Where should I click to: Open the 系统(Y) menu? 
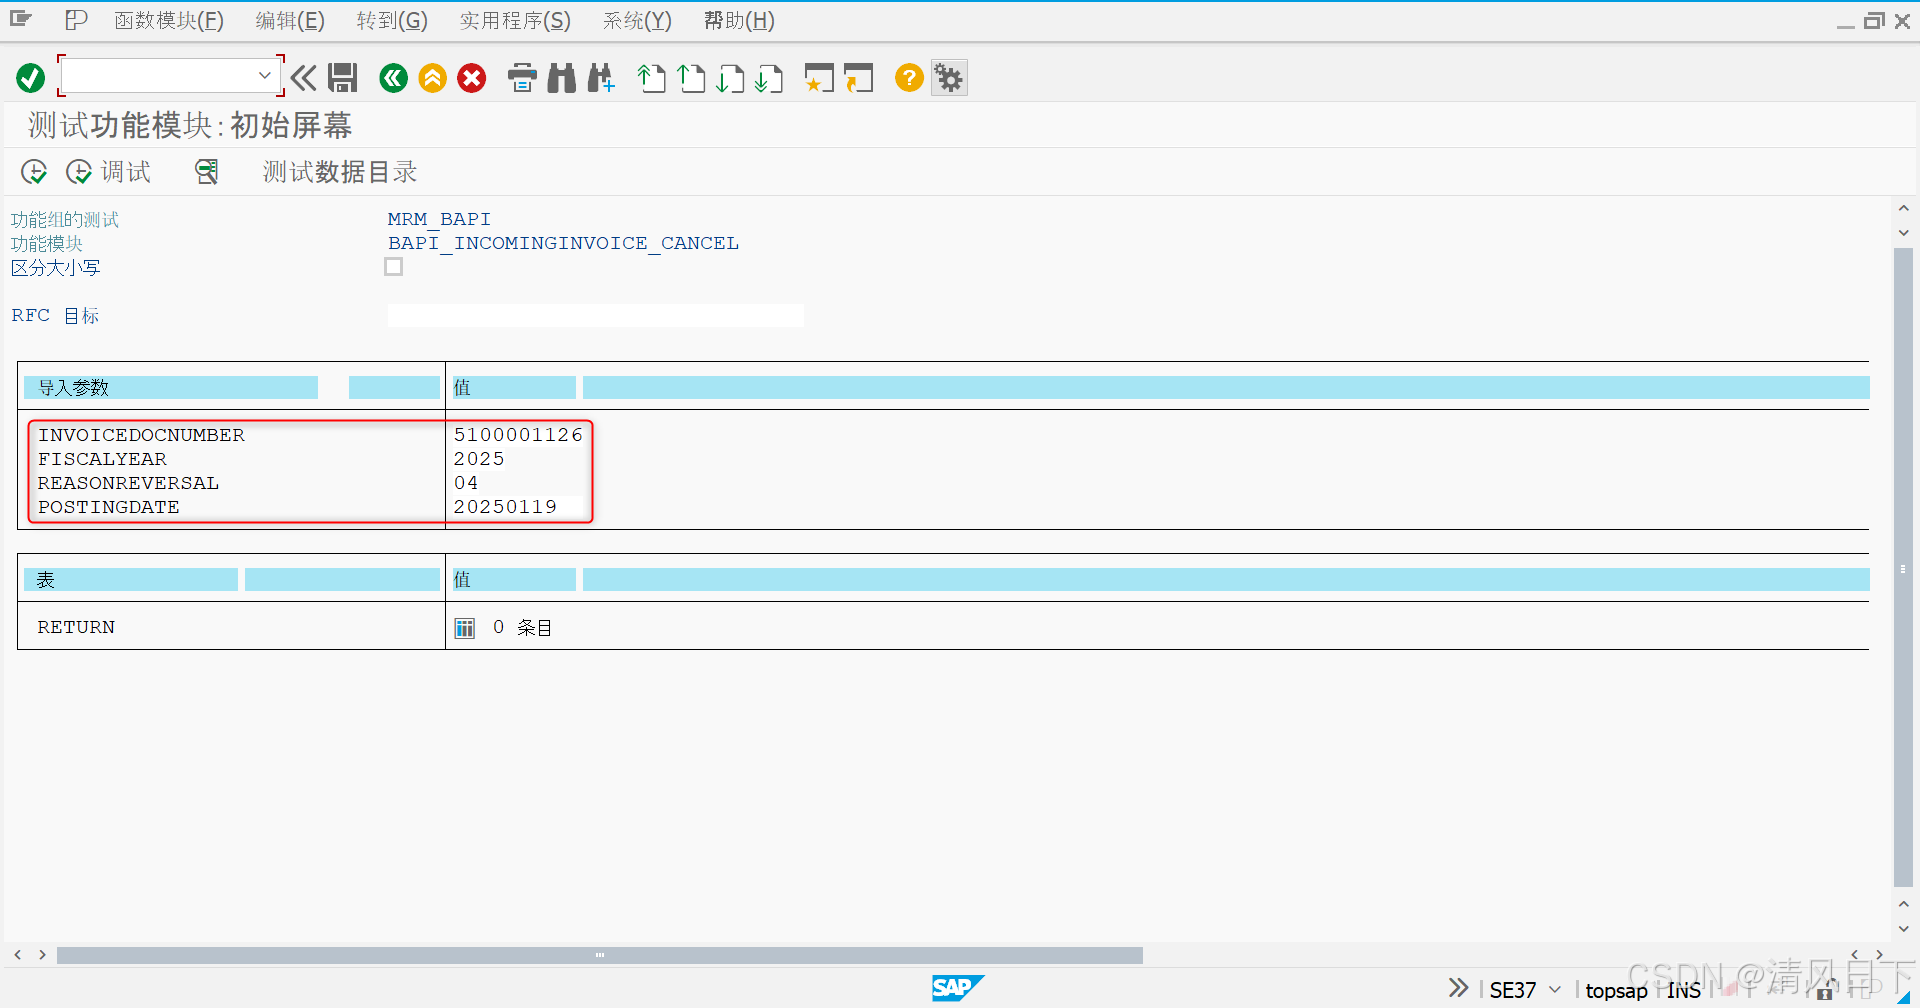tap(636, 20)
